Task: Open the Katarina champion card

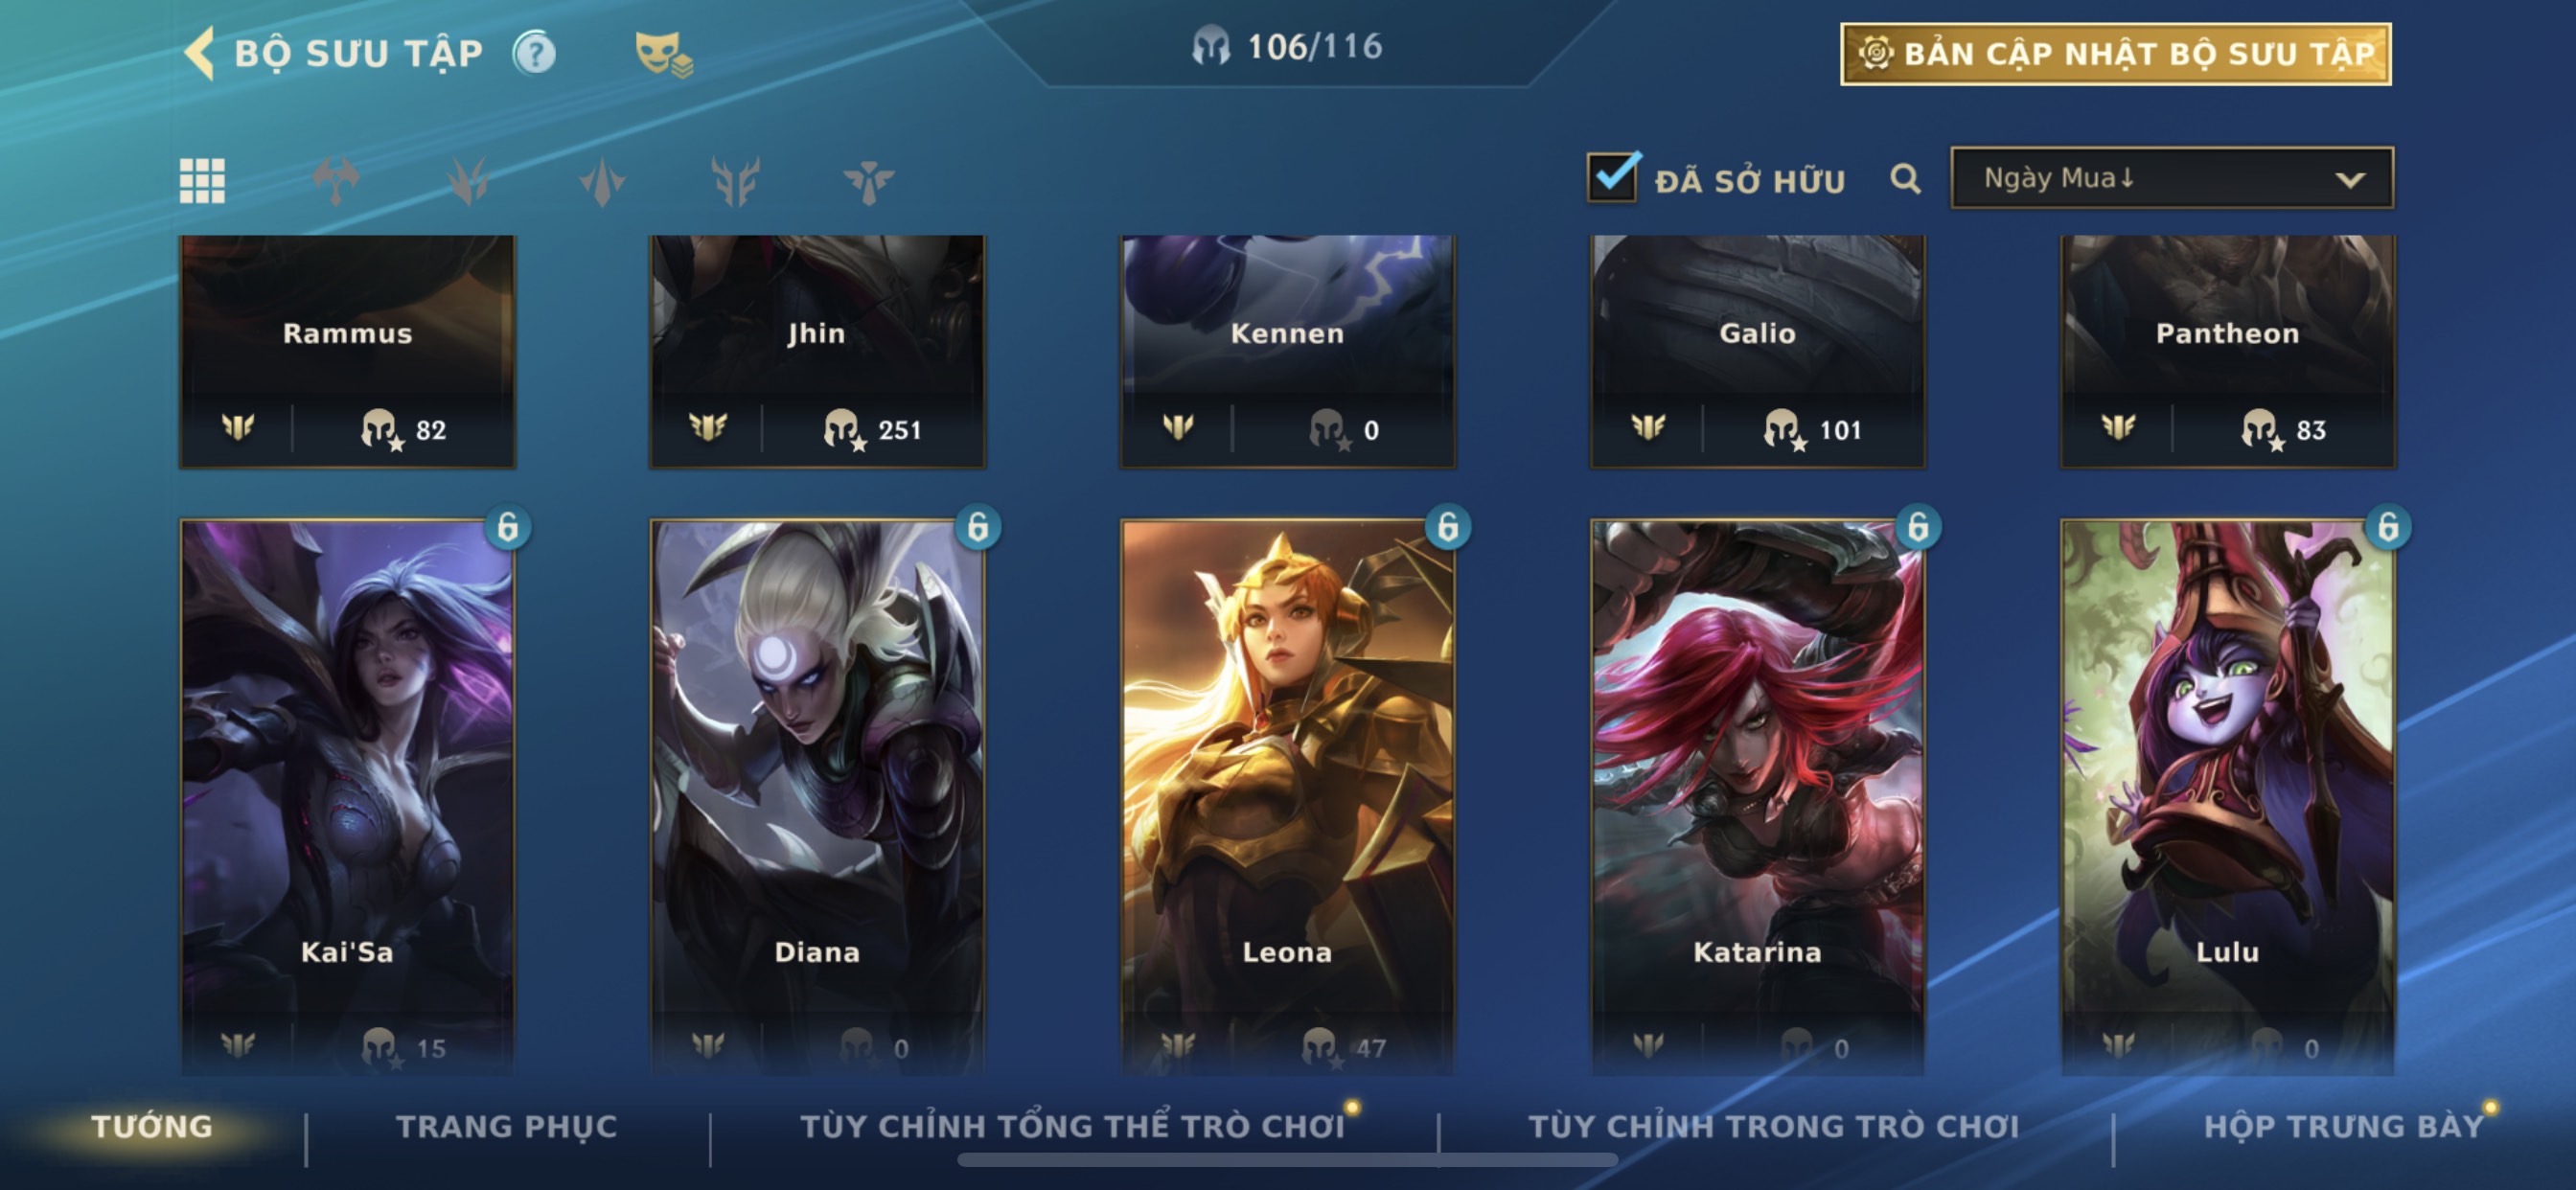Action: coord(1758,797)
